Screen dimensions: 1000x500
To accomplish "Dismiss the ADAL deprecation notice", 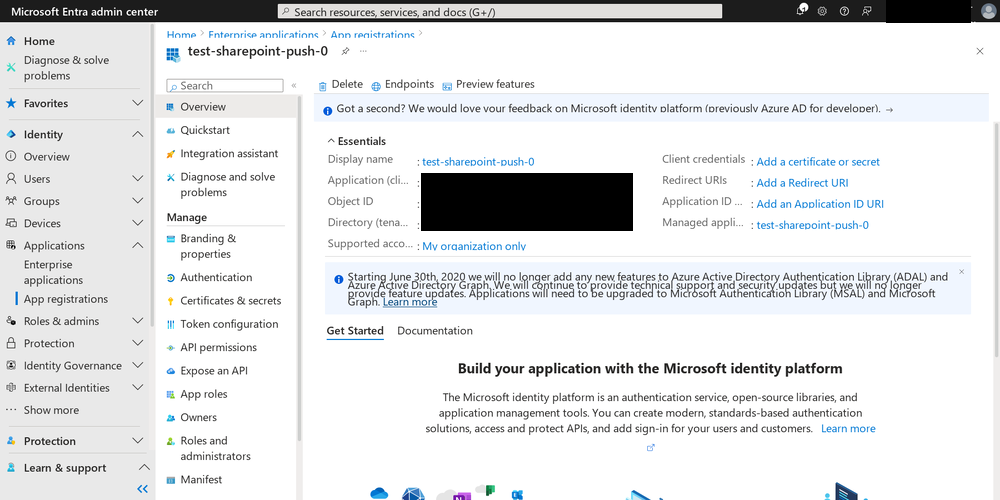I will [x=962, y=272].
